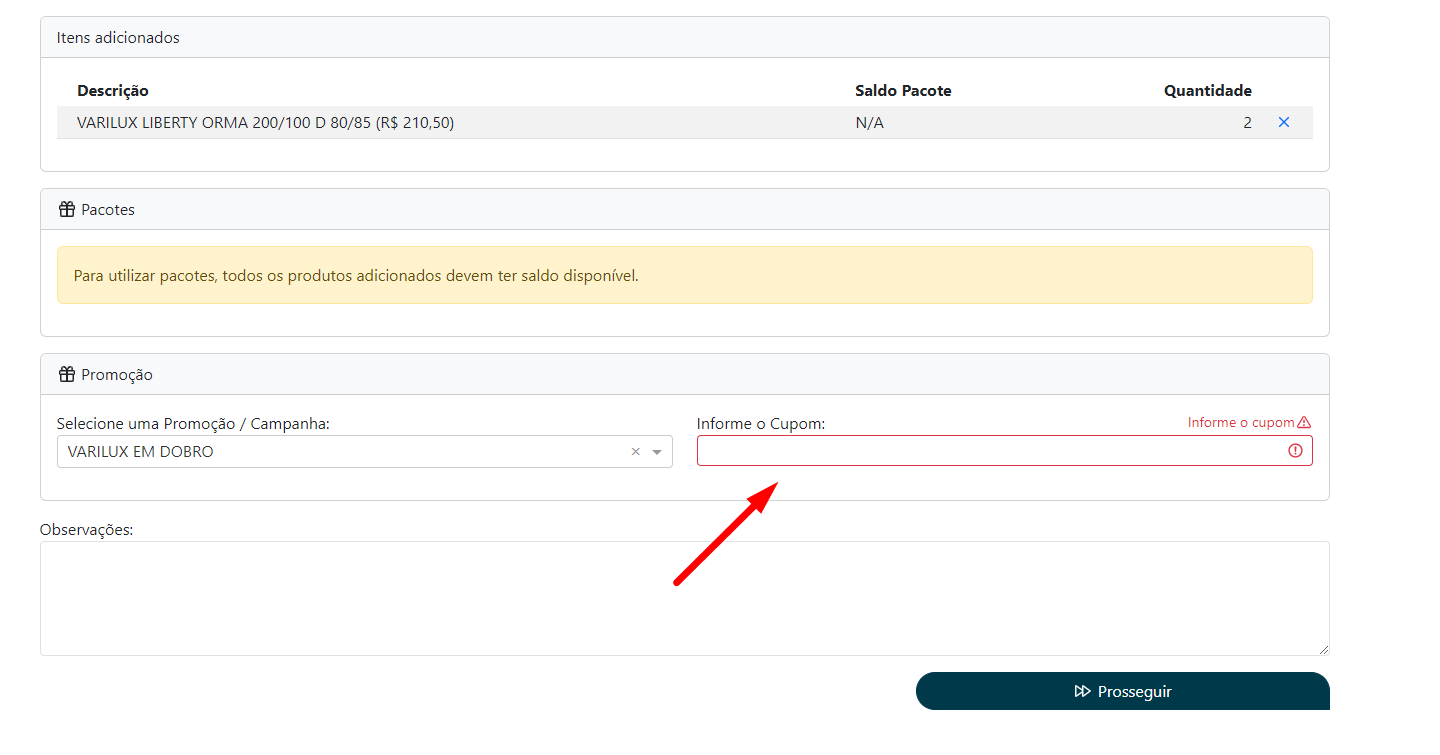1440x755 pixels.
Task: Click the gift icon beside Promoção
Action: 67,374
